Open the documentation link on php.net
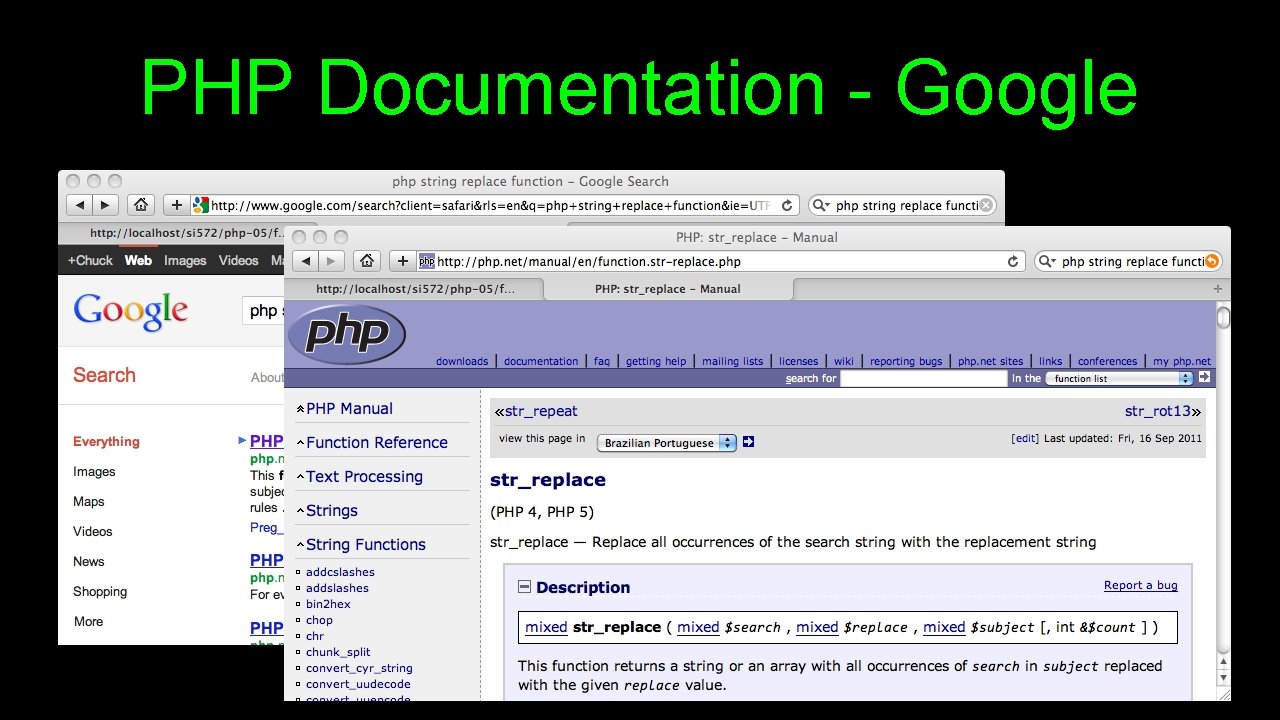 (x=541, y=361)
